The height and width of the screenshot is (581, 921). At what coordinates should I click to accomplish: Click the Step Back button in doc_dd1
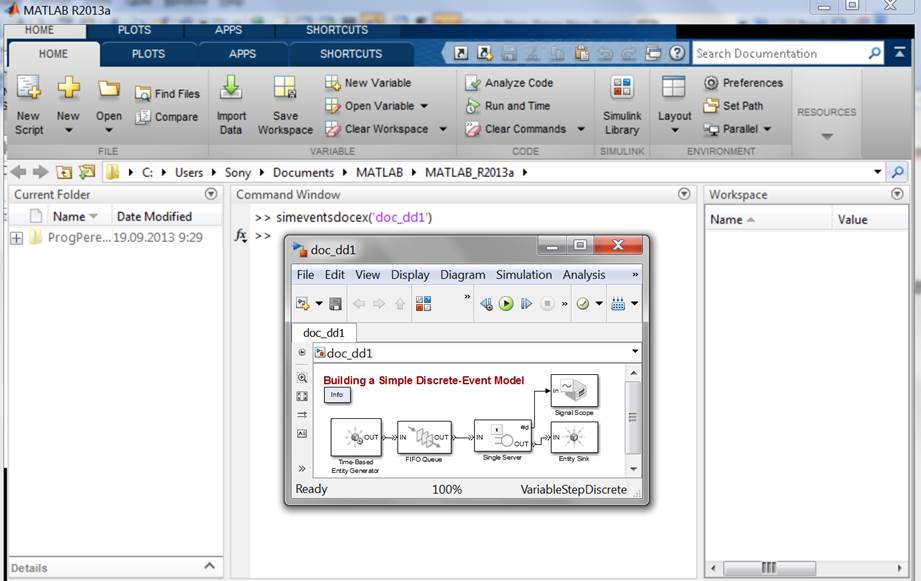click(486, 304)
